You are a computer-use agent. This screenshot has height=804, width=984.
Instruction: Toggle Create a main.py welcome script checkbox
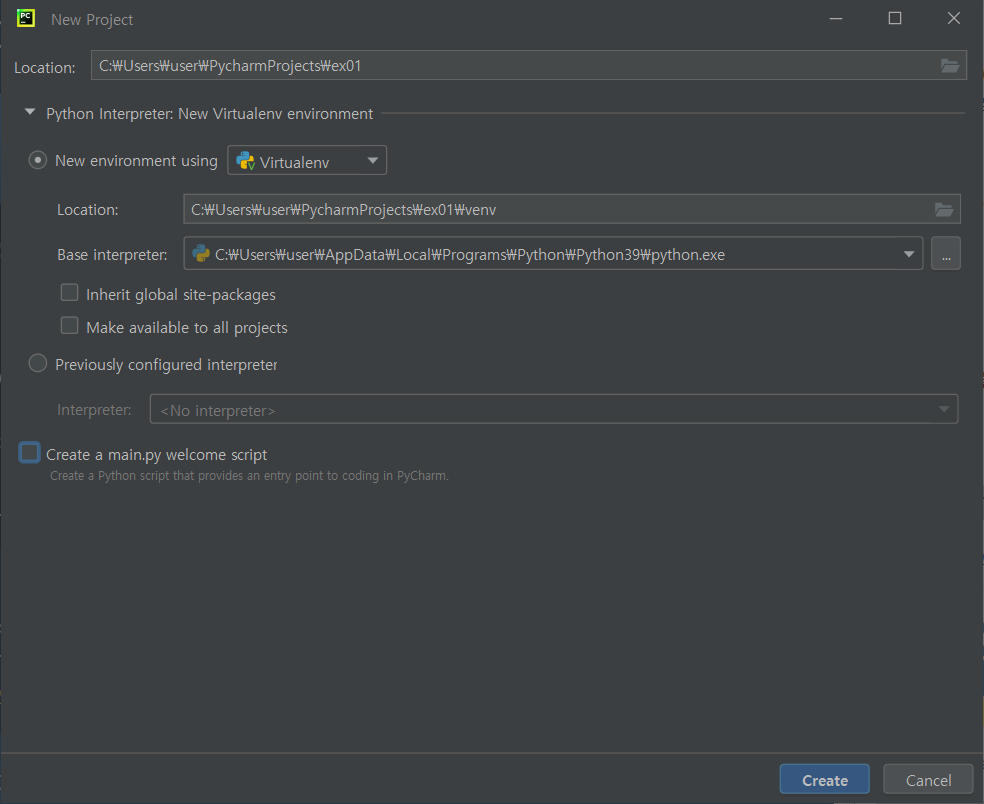(x=29, y=453)
